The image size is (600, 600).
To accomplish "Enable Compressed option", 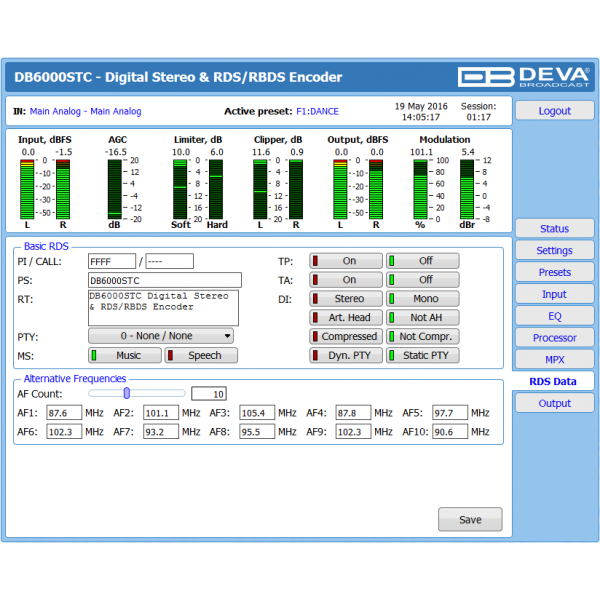I will click(346, 336).
